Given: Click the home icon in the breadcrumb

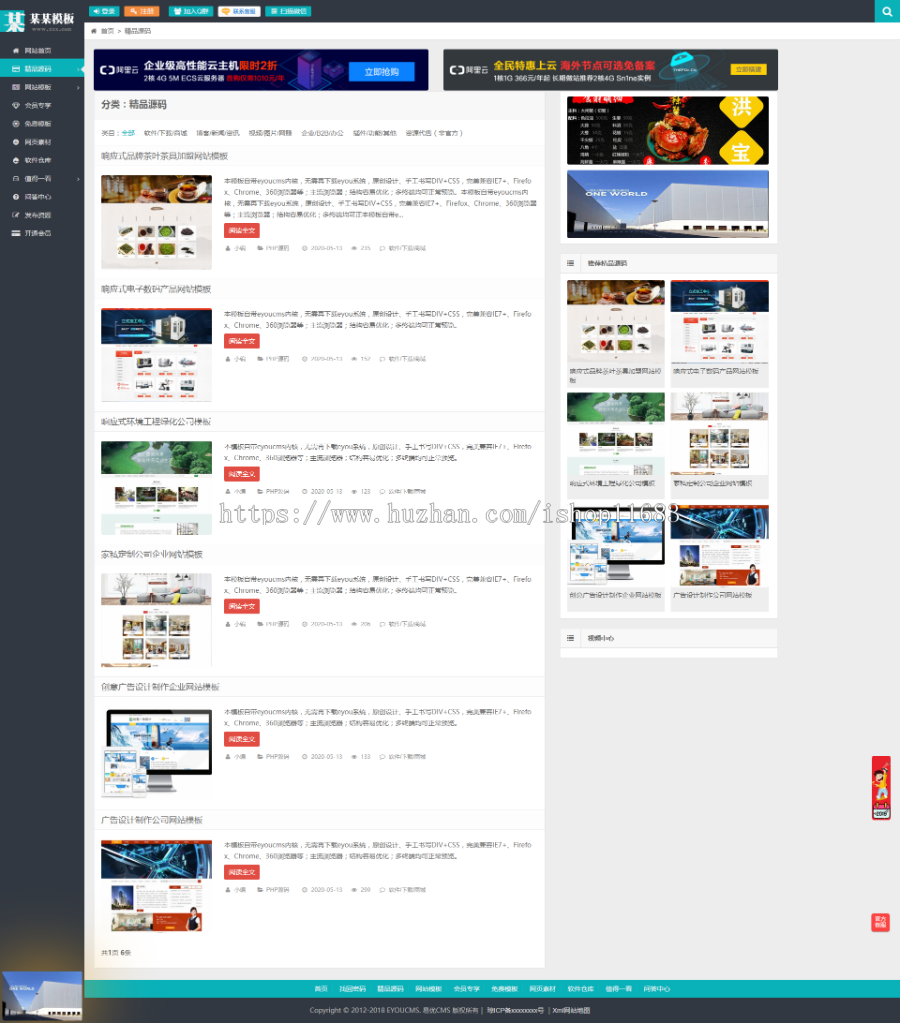Looking at the screenshot, I should click(x=94, y=31).
